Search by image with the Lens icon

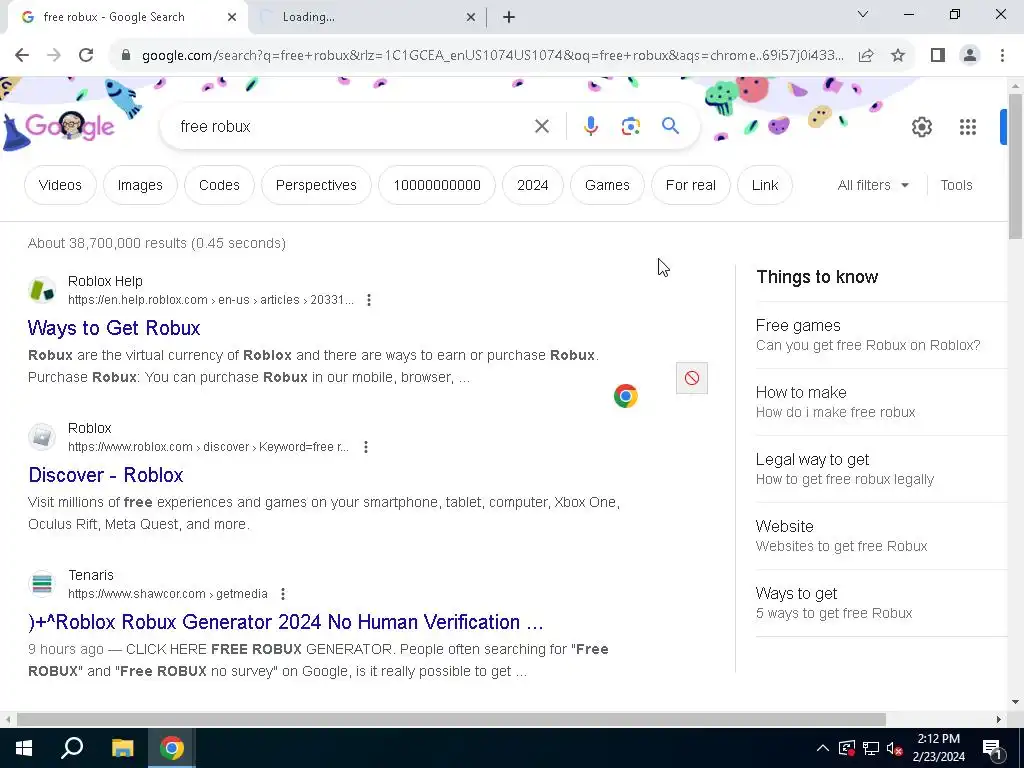630,126
